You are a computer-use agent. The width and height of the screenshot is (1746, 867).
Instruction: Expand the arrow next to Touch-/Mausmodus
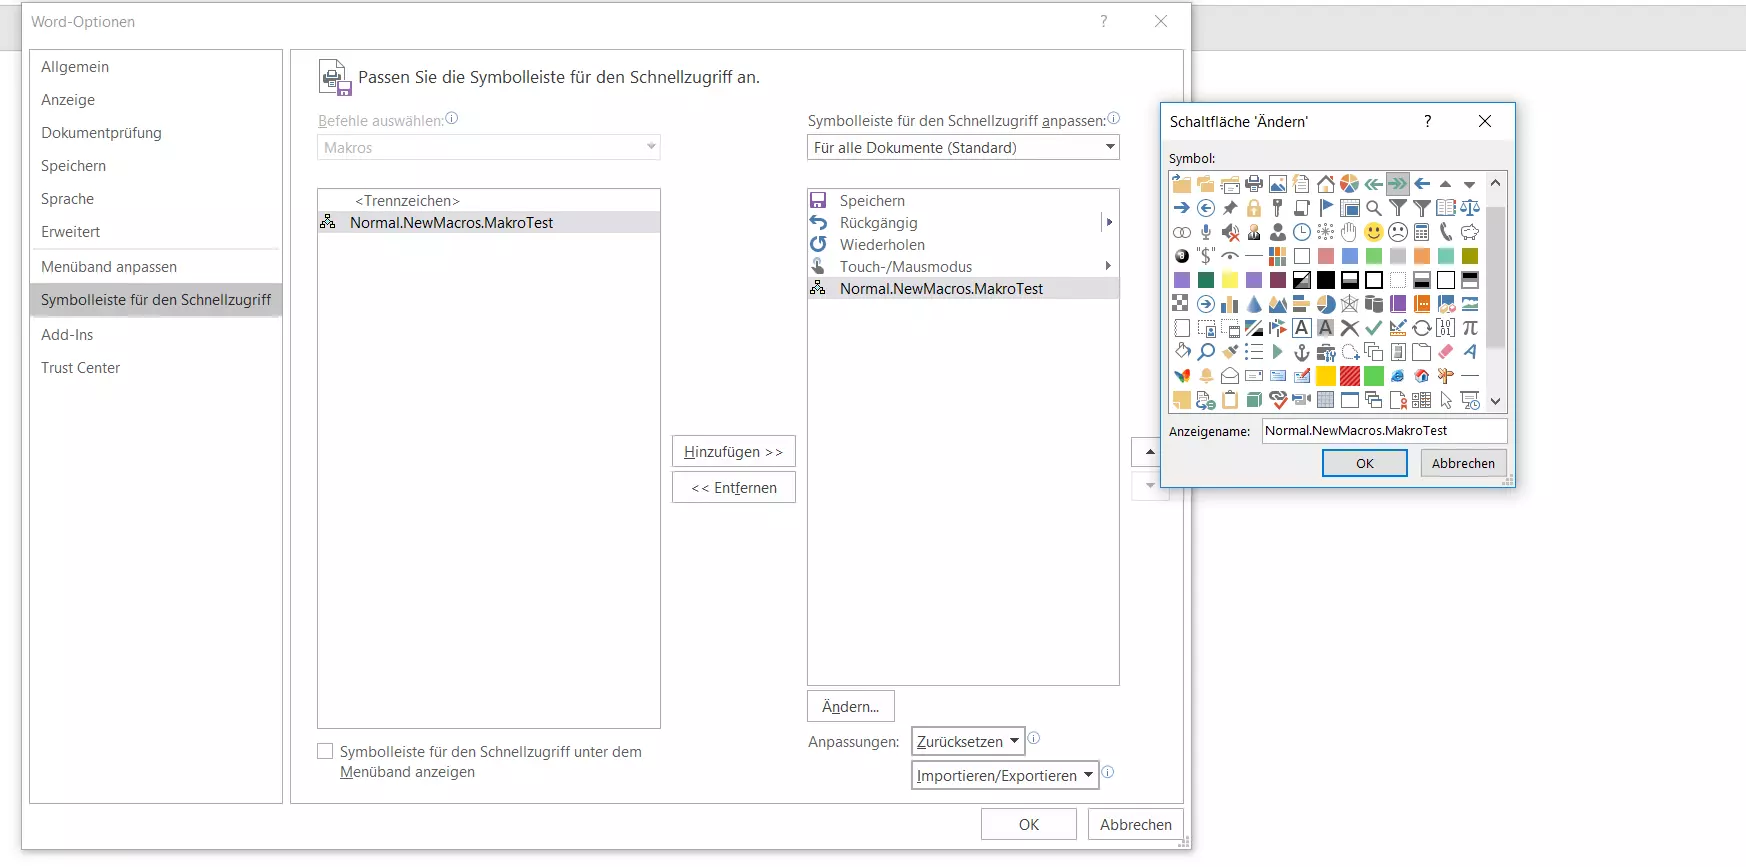[1109, 266]
